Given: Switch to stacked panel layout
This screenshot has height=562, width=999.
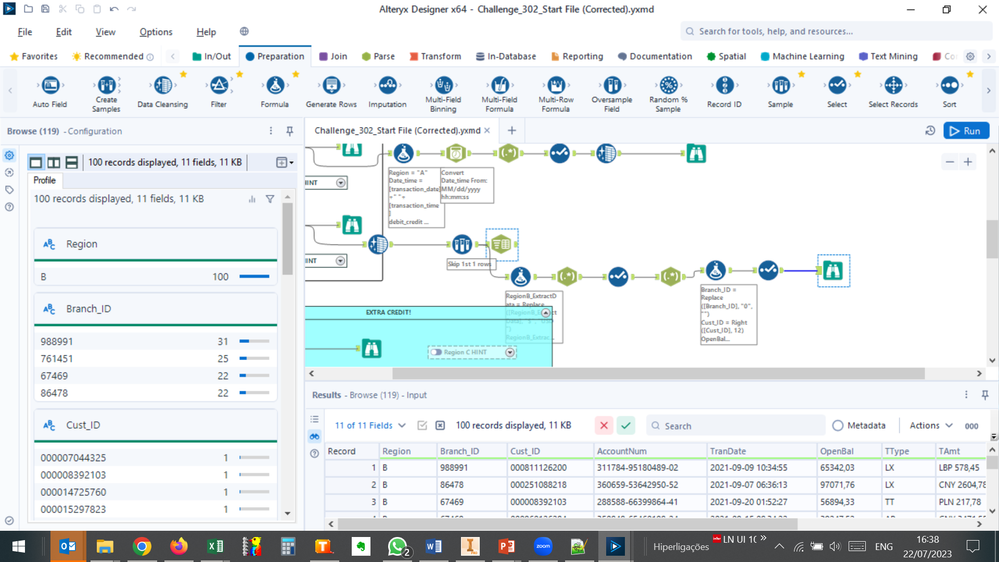Looking at the screenshot, I should (72, 162).
